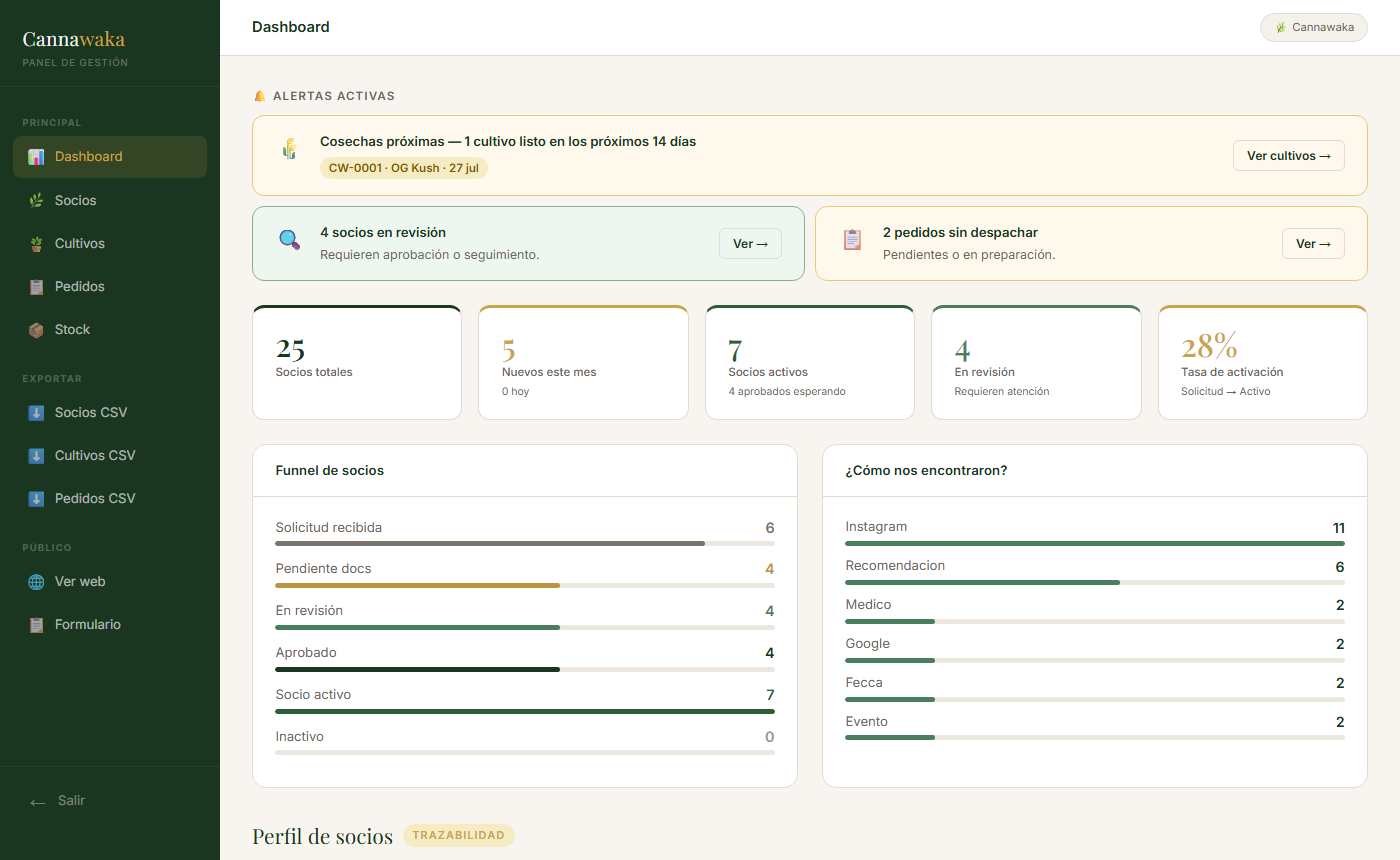The image size is (1400, 860).
Task: Click the Socio activo progress bar
Action: 525,711
